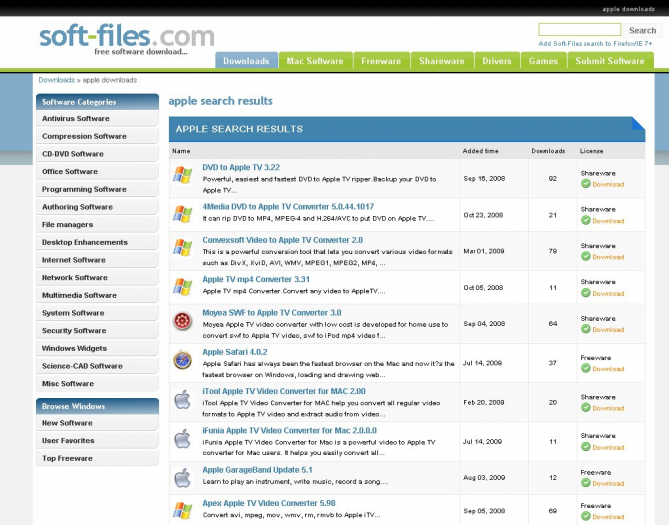Viewport: 669px width, 525px height.
Task: Open the Drivers tab
Action: click(x=497, y=61)
